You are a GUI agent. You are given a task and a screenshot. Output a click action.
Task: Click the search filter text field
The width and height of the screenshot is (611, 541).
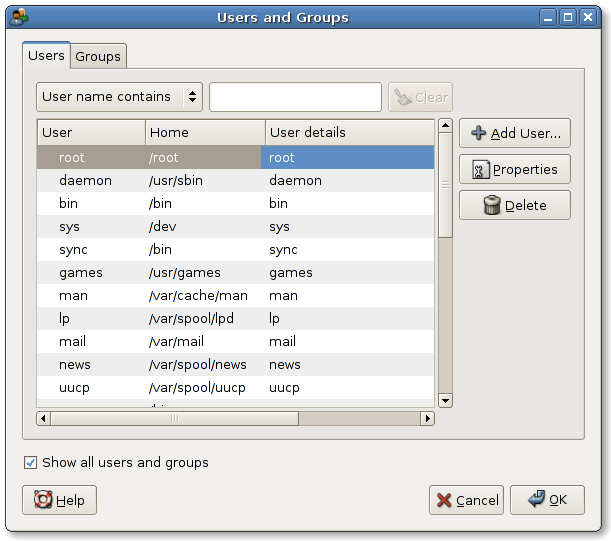point(295,97)
